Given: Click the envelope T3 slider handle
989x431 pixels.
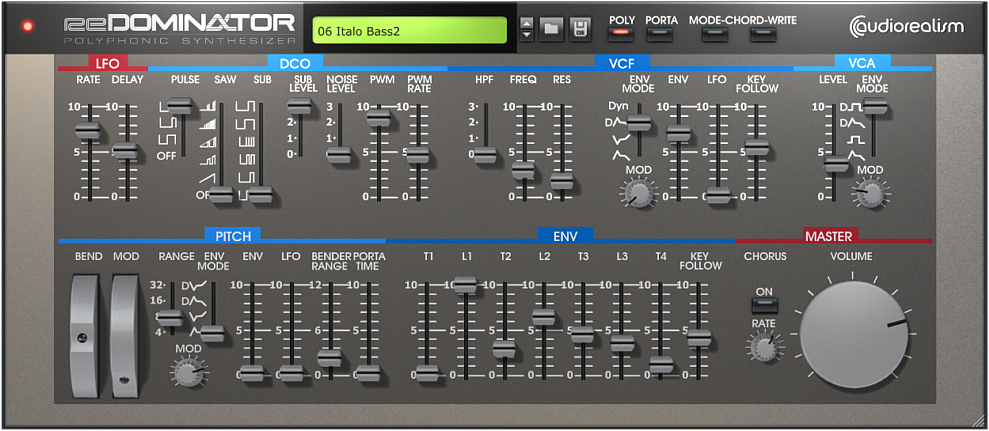Looking at the screenshot, I should 582,334.
